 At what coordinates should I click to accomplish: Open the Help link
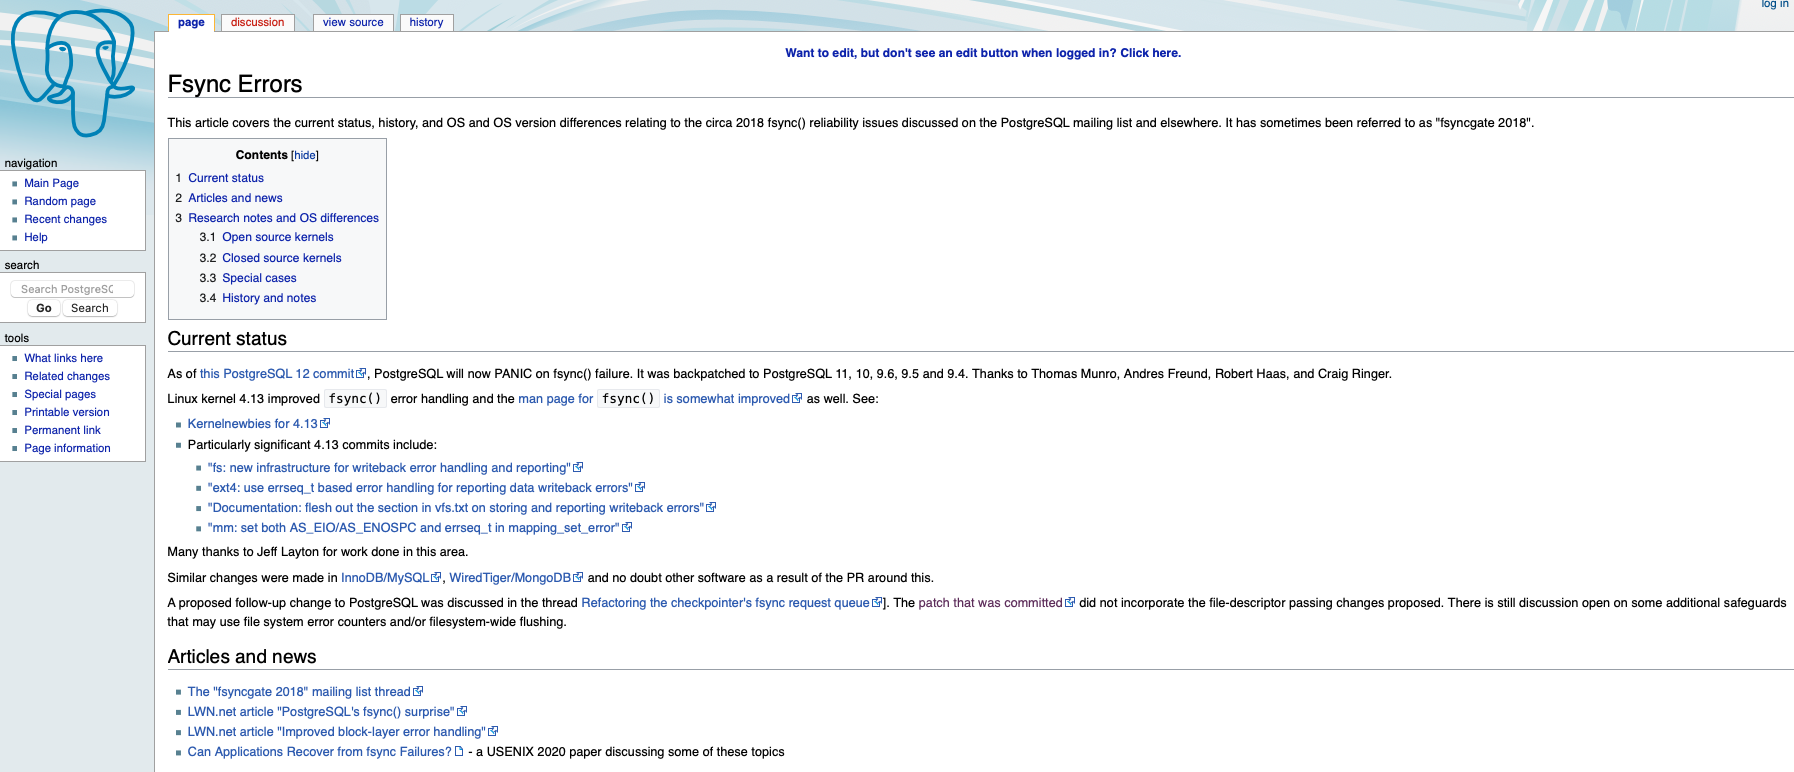click(x=36, y=237)
